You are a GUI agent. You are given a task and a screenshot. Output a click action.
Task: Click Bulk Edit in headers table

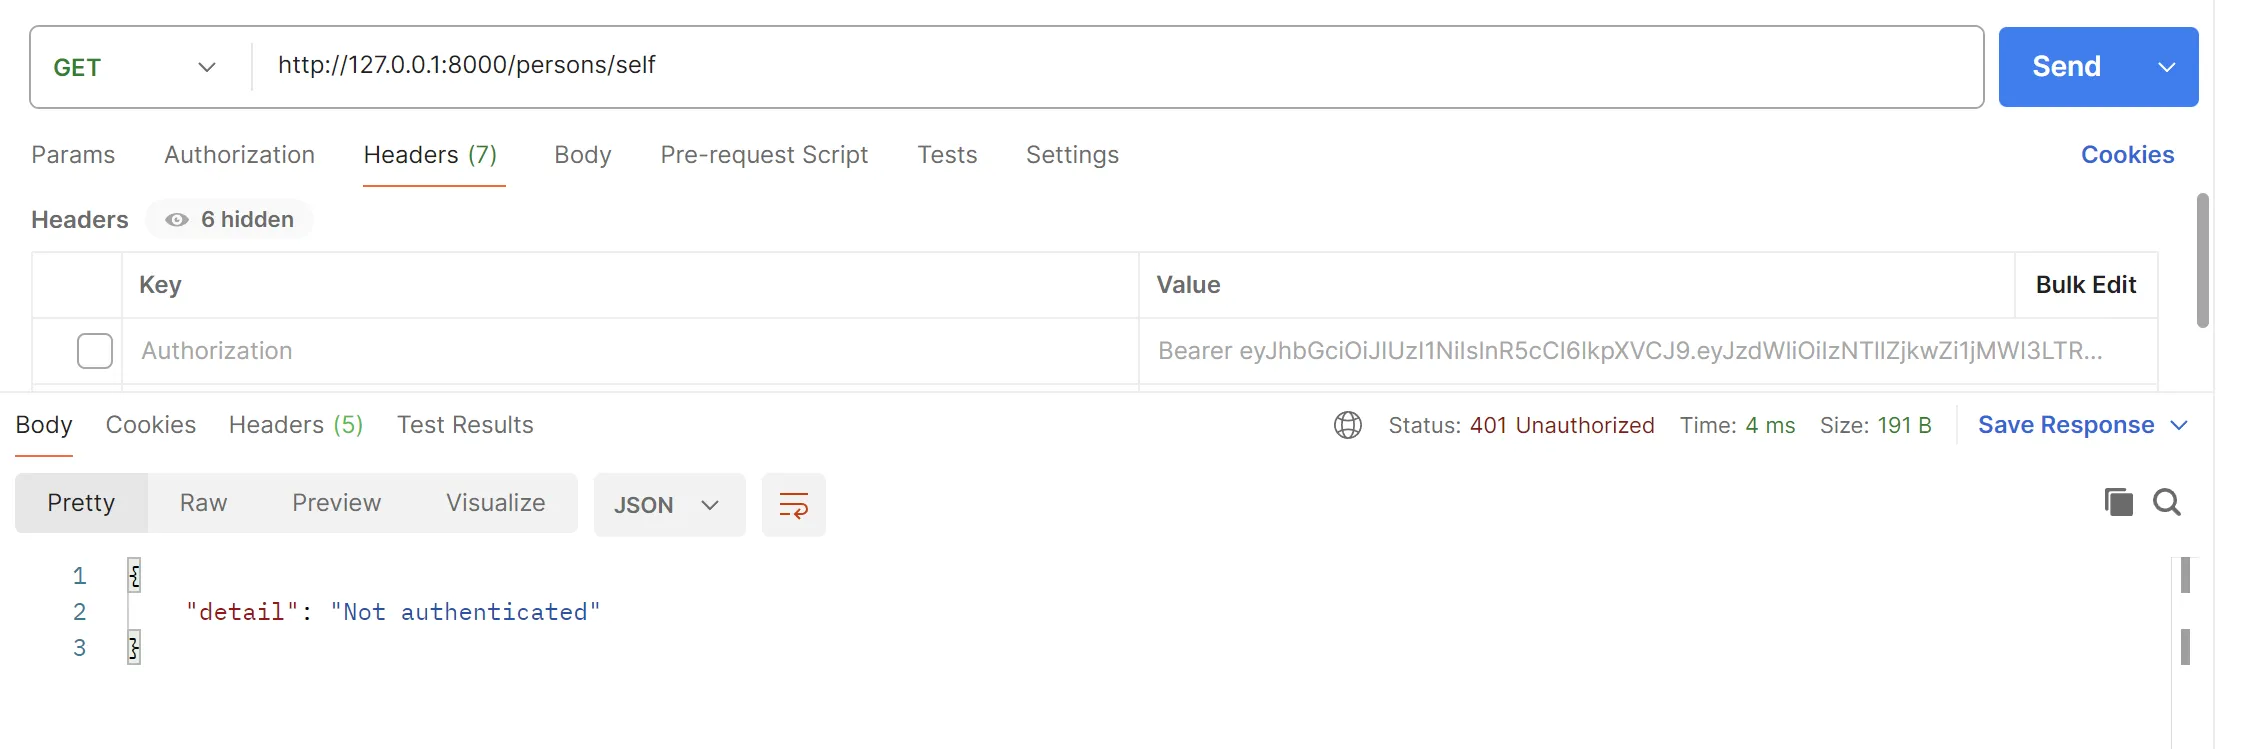pyautogui.click(x=2086, y=285)
